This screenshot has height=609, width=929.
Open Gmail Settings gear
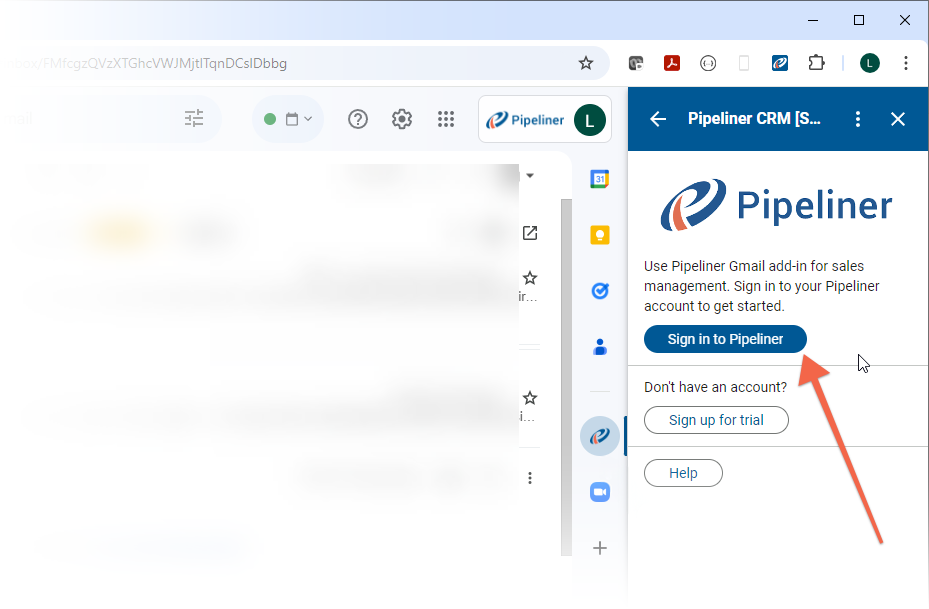402,119
